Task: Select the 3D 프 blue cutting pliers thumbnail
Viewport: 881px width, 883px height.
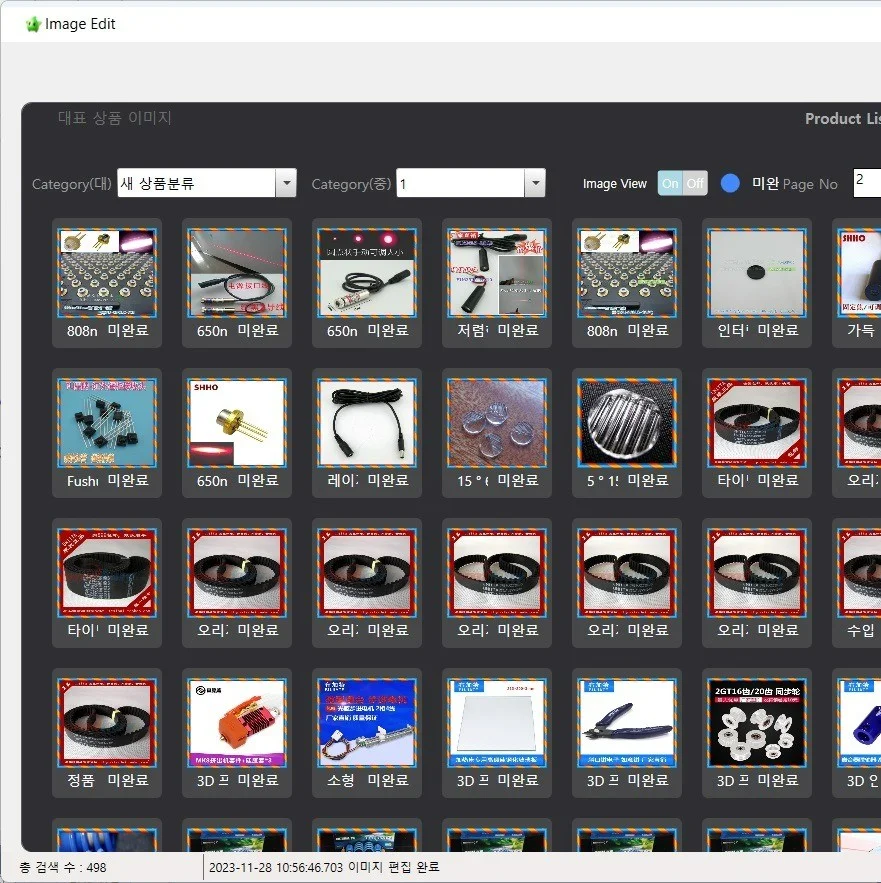Action: point(627,723)
